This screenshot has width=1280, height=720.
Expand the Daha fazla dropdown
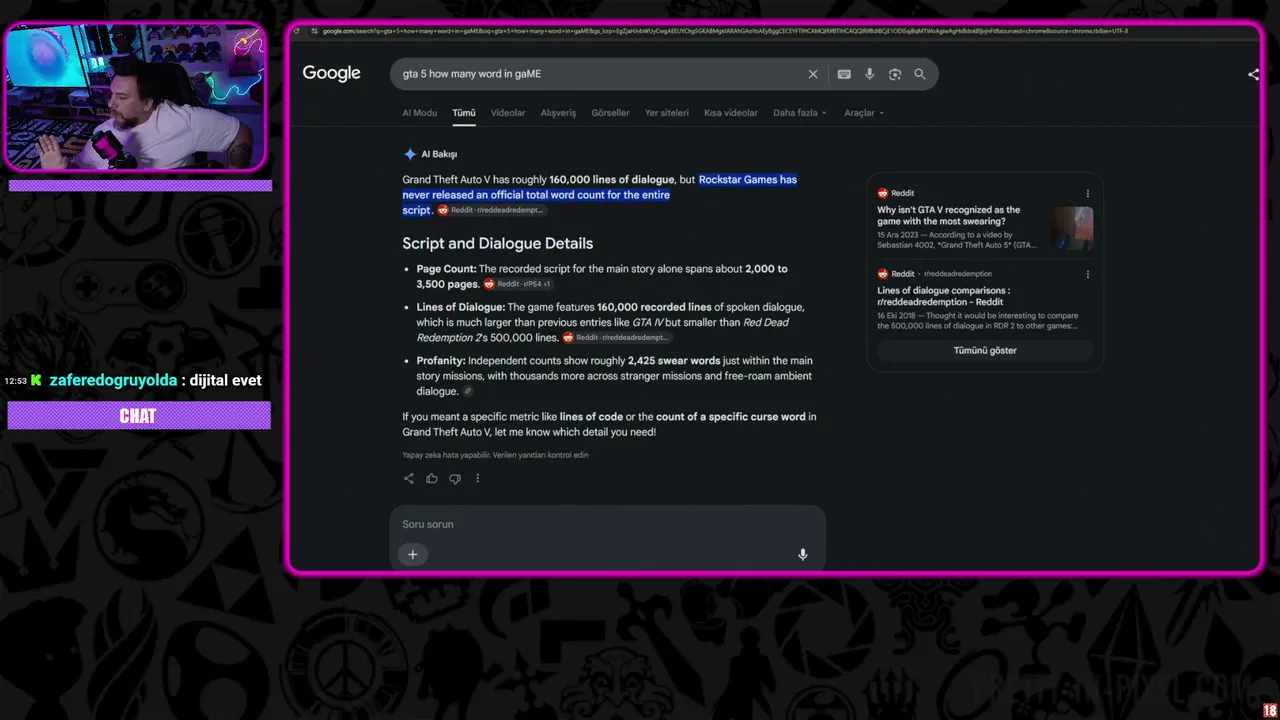[800, 113]
